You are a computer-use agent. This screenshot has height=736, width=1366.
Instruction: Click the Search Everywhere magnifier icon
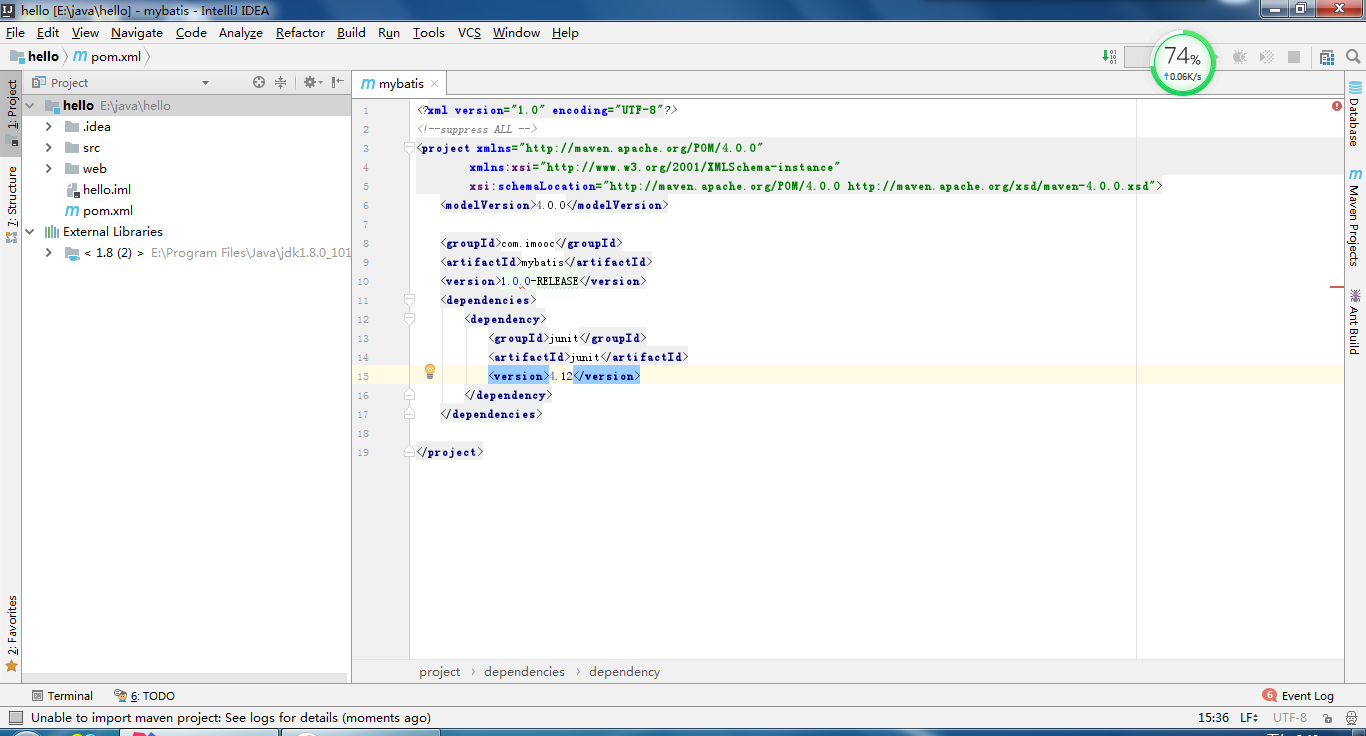(x=1353, y=57)
